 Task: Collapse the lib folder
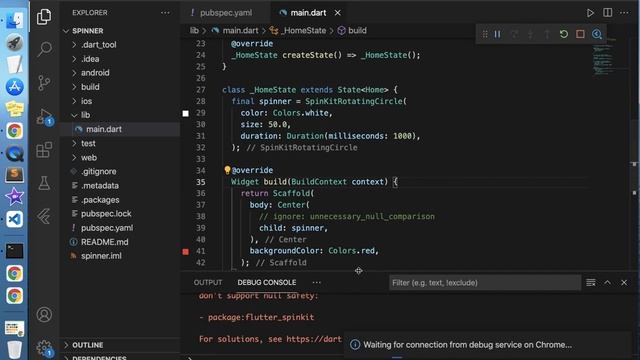(120, 115)
